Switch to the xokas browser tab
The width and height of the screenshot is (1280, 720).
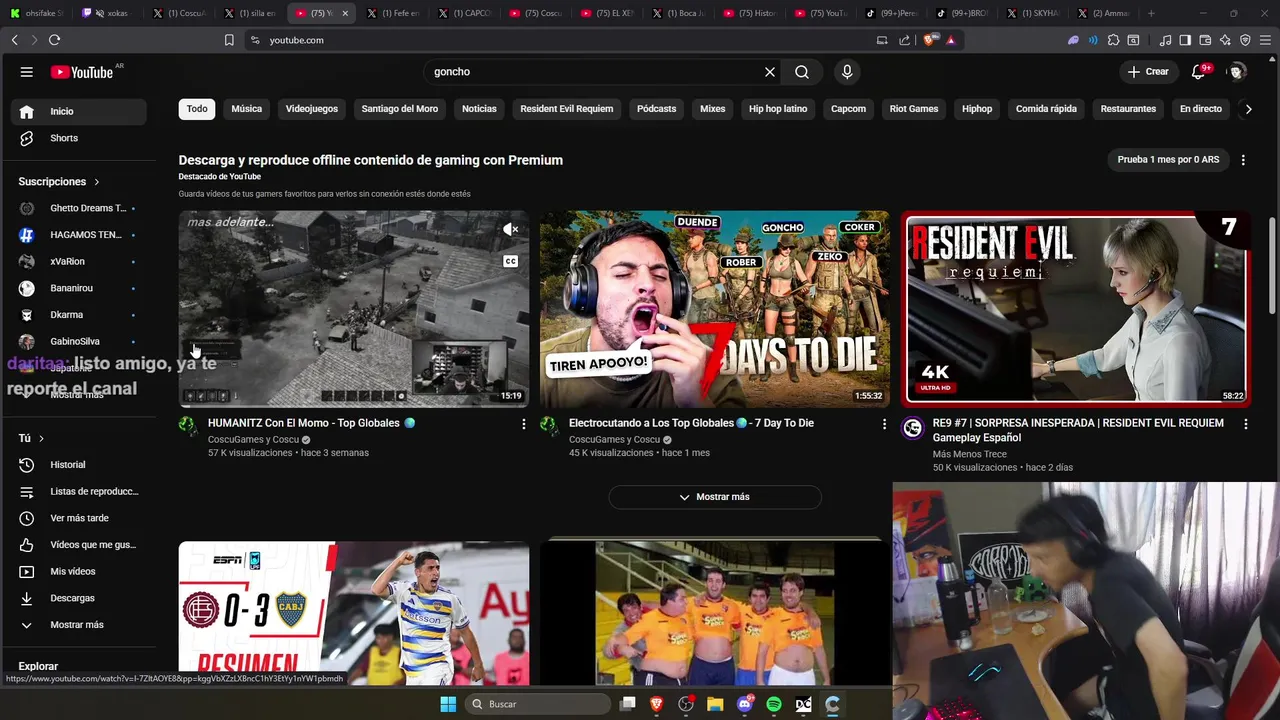tap(110, 13)
